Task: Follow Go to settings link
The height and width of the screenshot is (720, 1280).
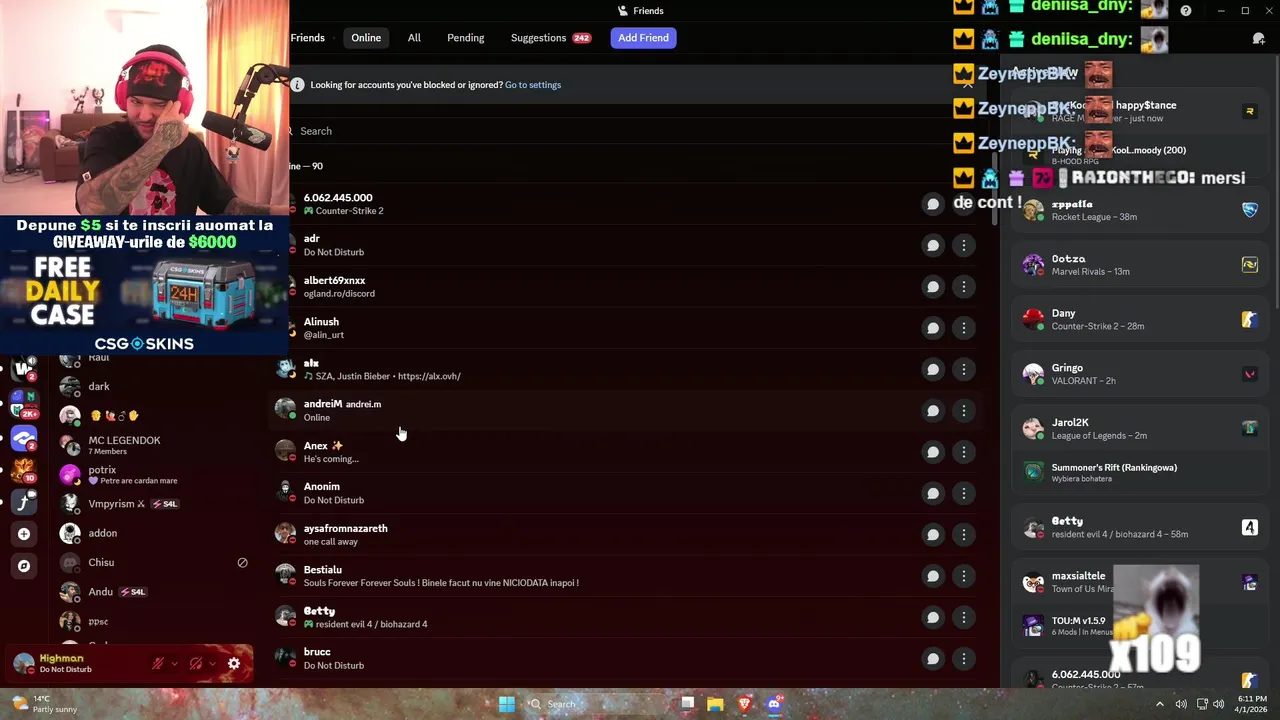Action: pyautogui.click(x=533, y=85)
